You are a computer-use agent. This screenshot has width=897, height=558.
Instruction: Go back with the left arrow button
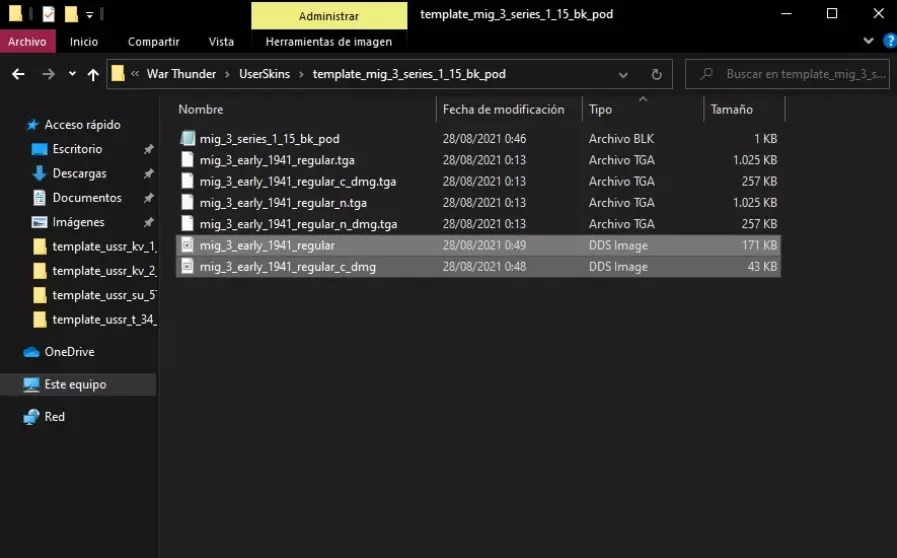(18, 74)
